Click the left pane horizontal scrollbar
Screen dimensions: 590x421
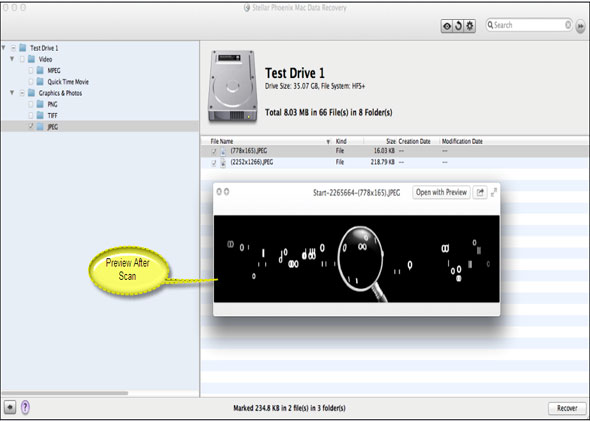pos(65,393)
